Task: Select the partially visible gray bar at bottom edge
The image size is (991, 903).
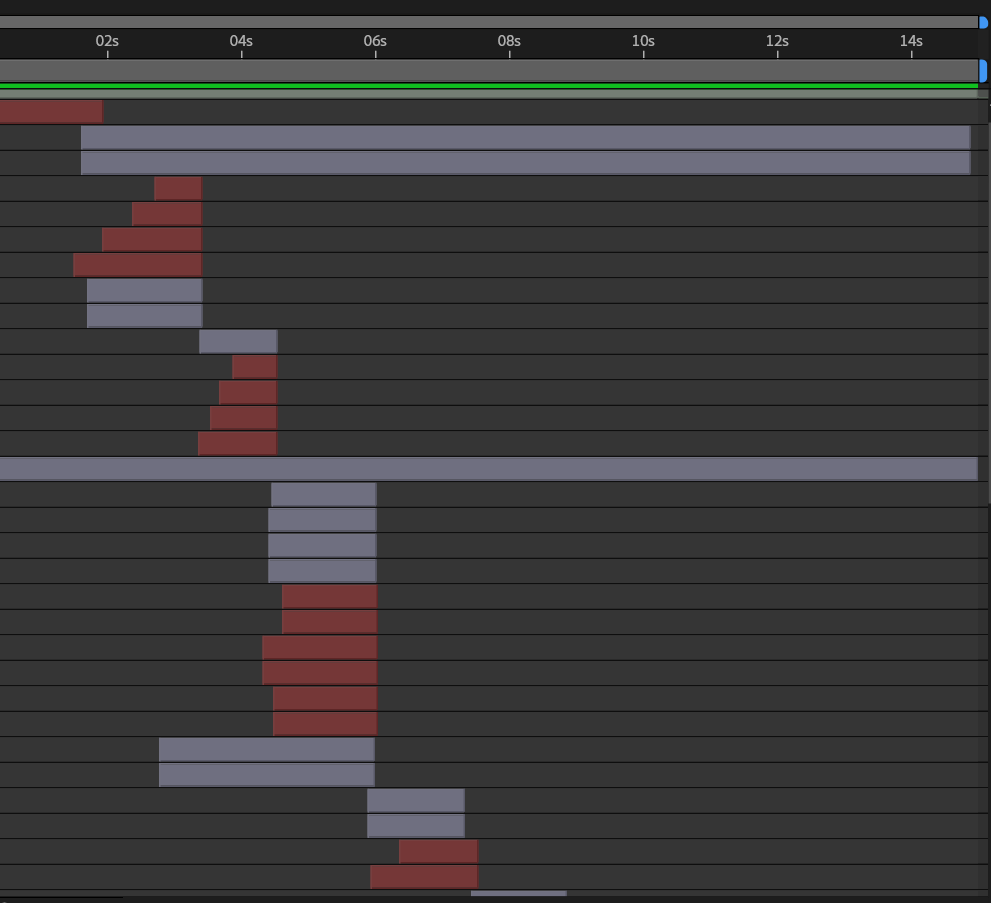Action: click(x=518, y=894)
